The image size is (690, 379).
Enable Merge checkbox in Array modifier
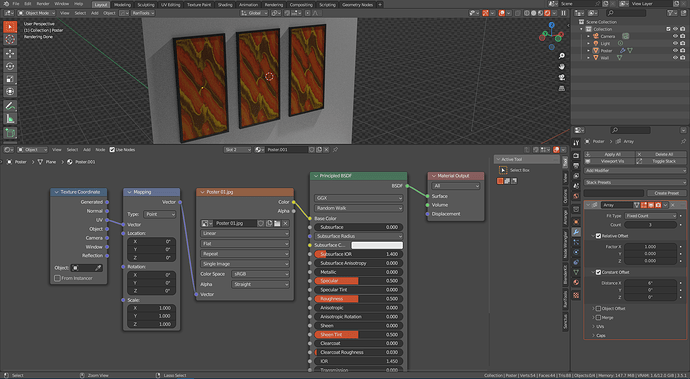coord(598,317)
